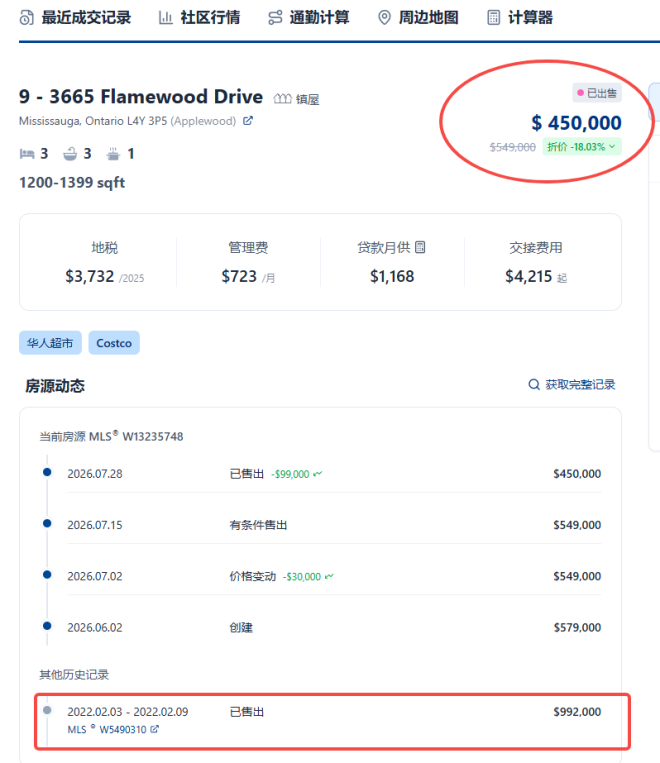Open external link icon beside Applewood address
The image size is (660, 763).
[x=248, y=121]
